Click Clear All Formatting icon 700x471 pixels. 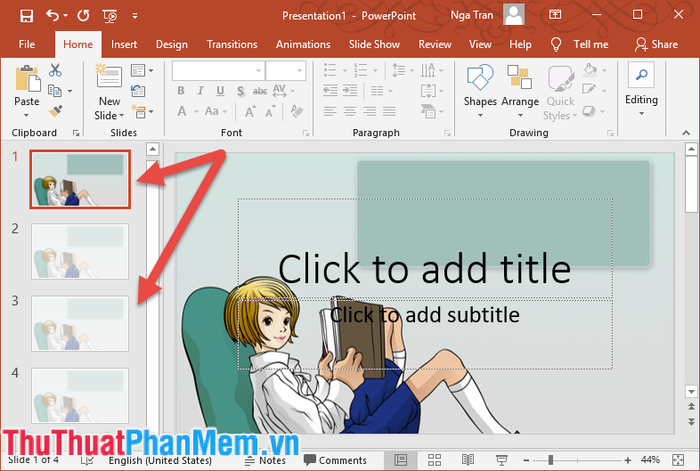(297, 111)
